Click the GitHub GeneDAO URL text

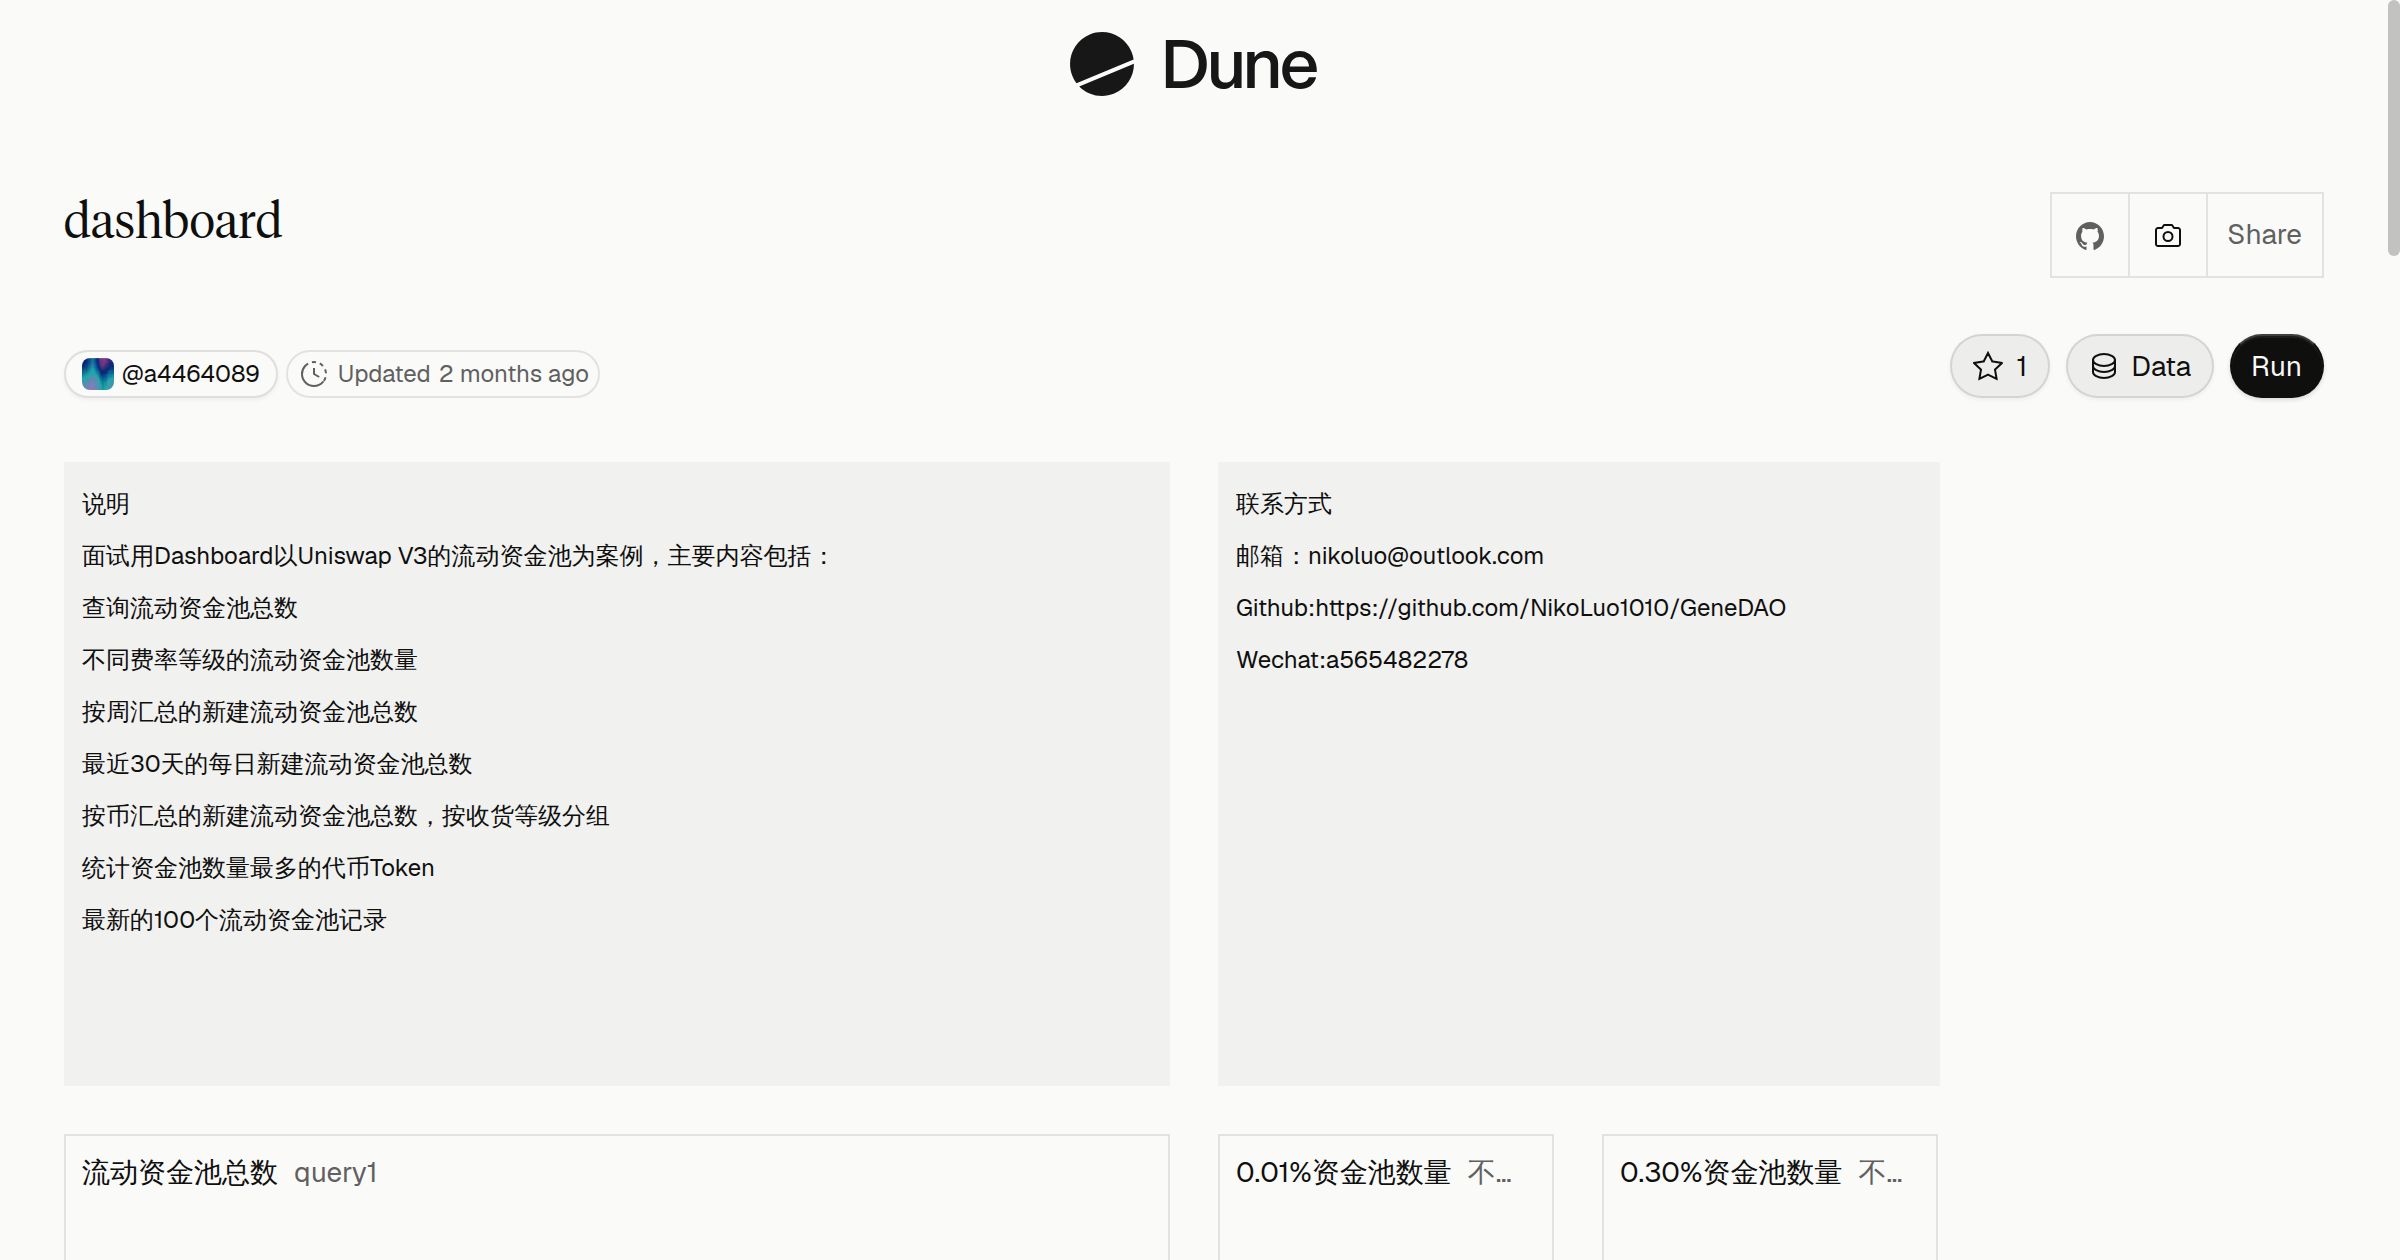pos(1510,608)
